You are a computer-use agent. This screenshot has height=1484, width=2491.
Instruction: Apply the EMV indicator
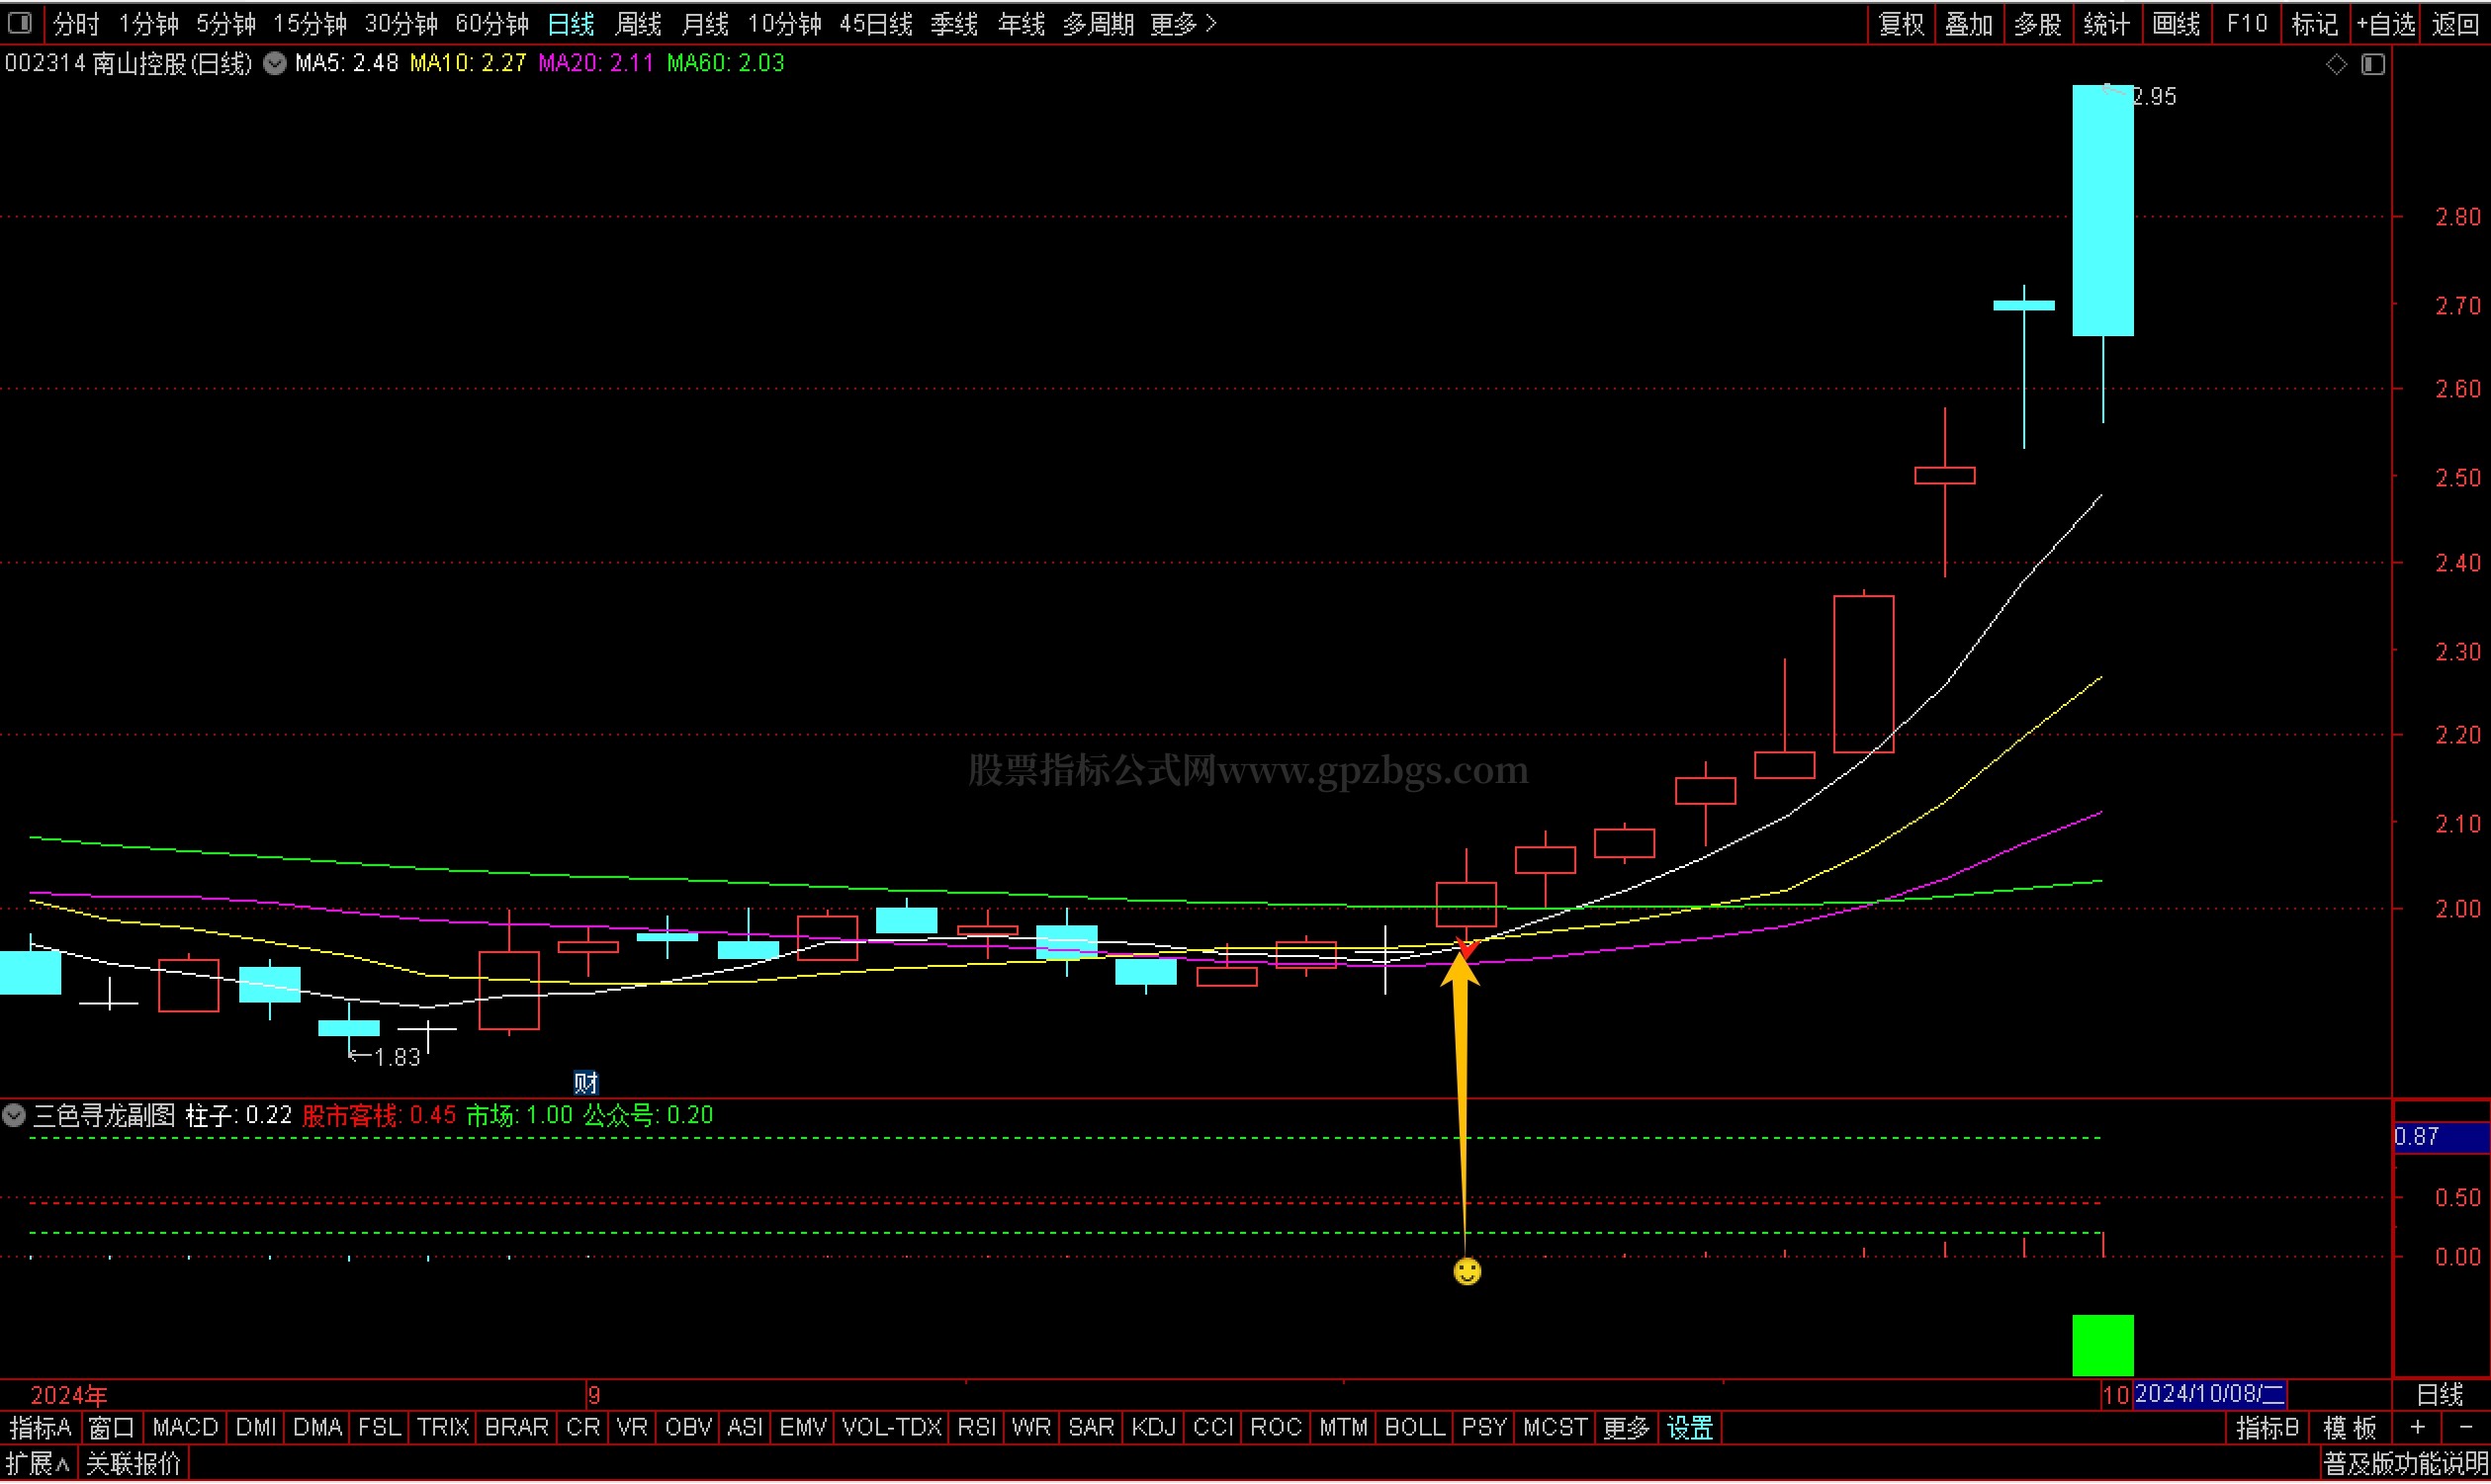click(x=803, y=1427)
